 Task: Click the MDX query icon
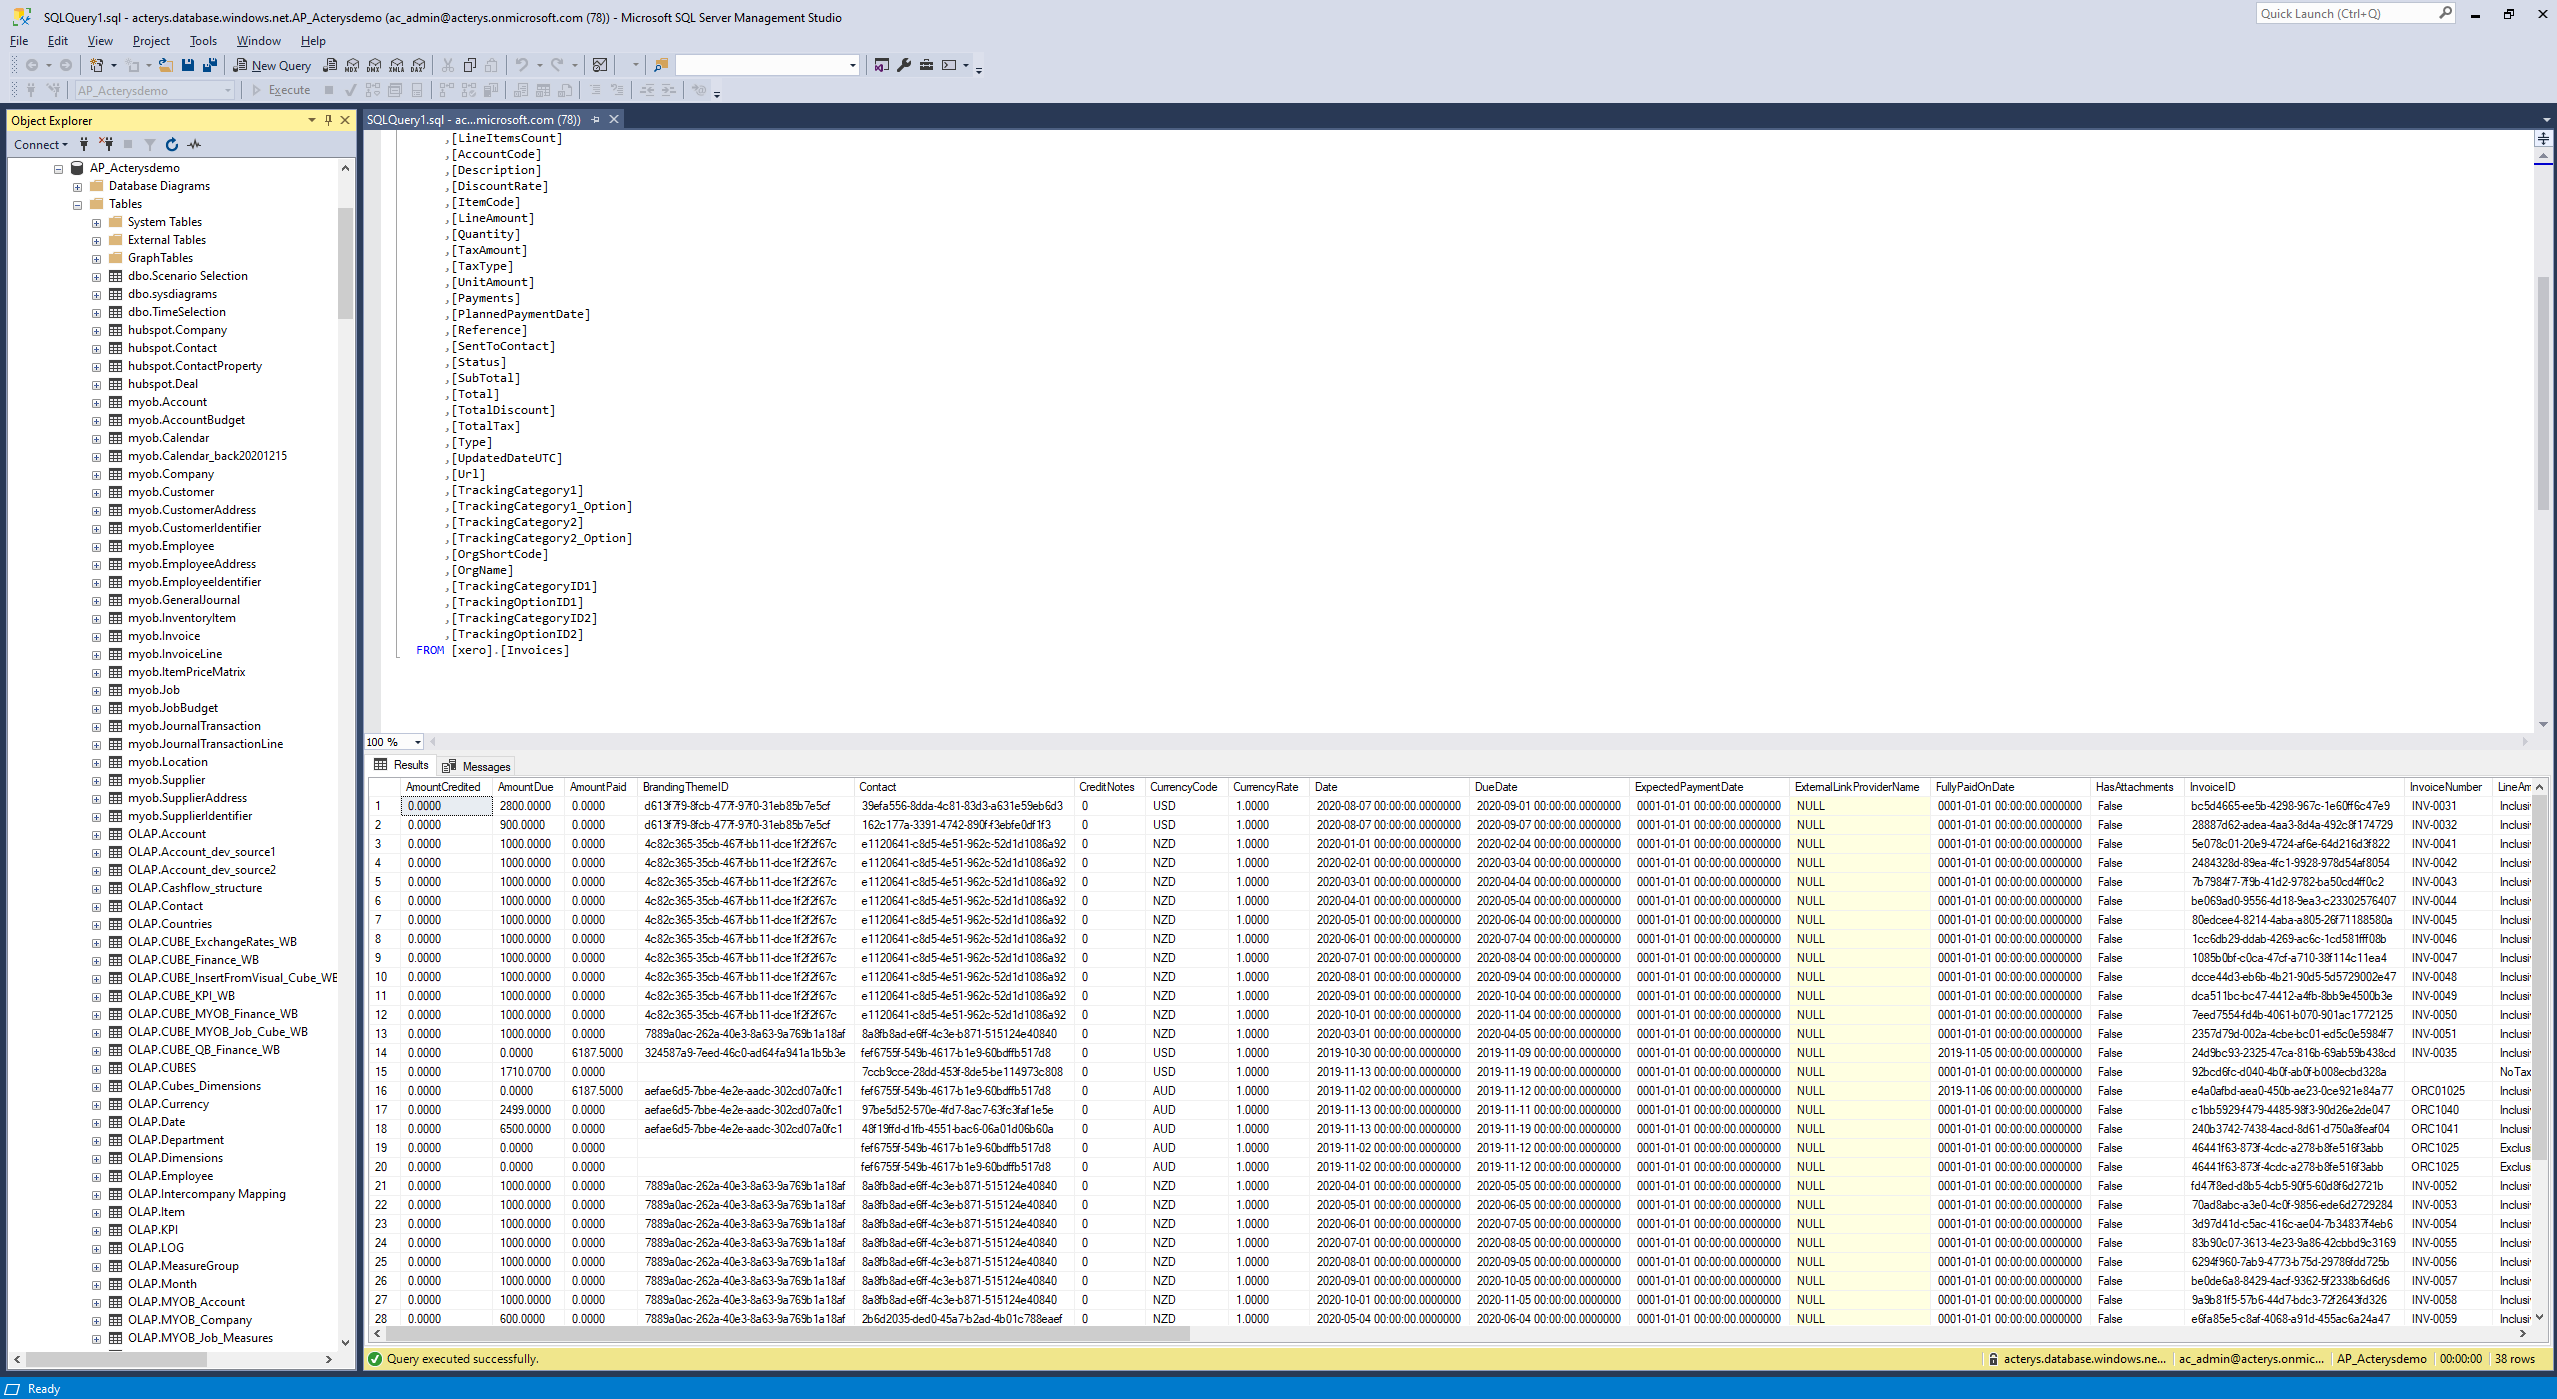352,65
